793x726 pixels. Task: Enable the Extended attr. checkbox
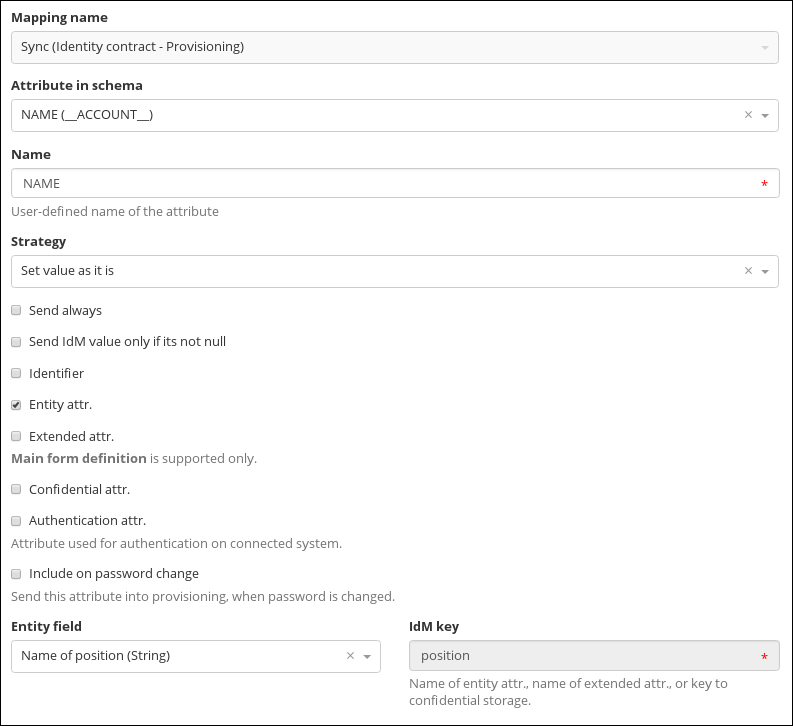[x=16, y=436]
